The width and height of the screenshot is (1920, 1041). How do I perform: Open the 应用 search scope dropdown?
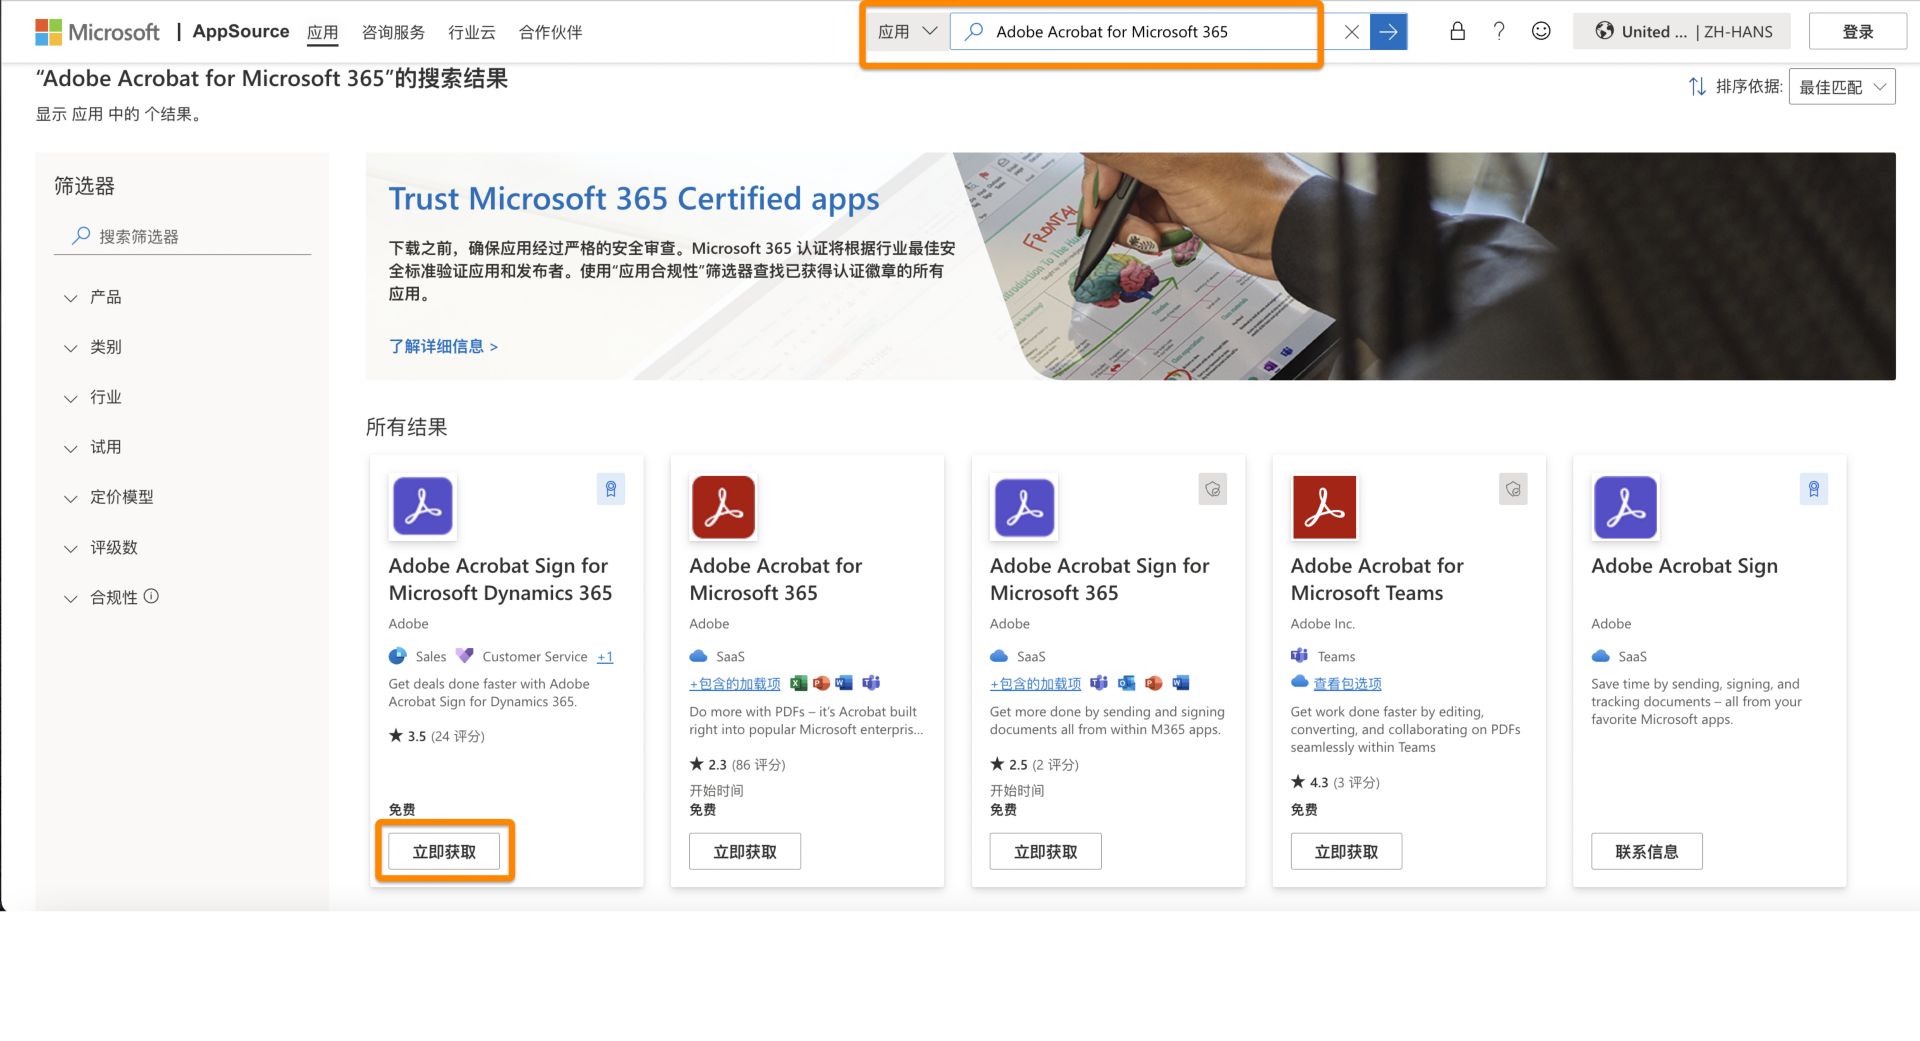click(x=907, y=32)
